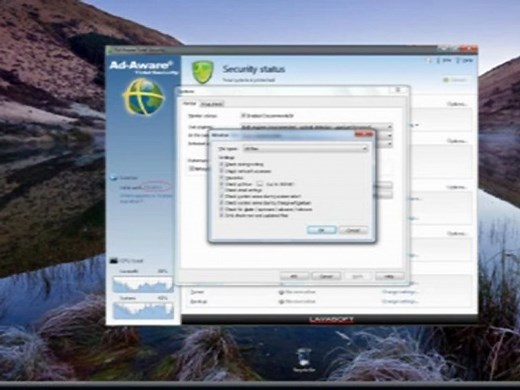Click the status icon in the Backup row
Viewport: 520px width, 390px height.
click(281, 302)
